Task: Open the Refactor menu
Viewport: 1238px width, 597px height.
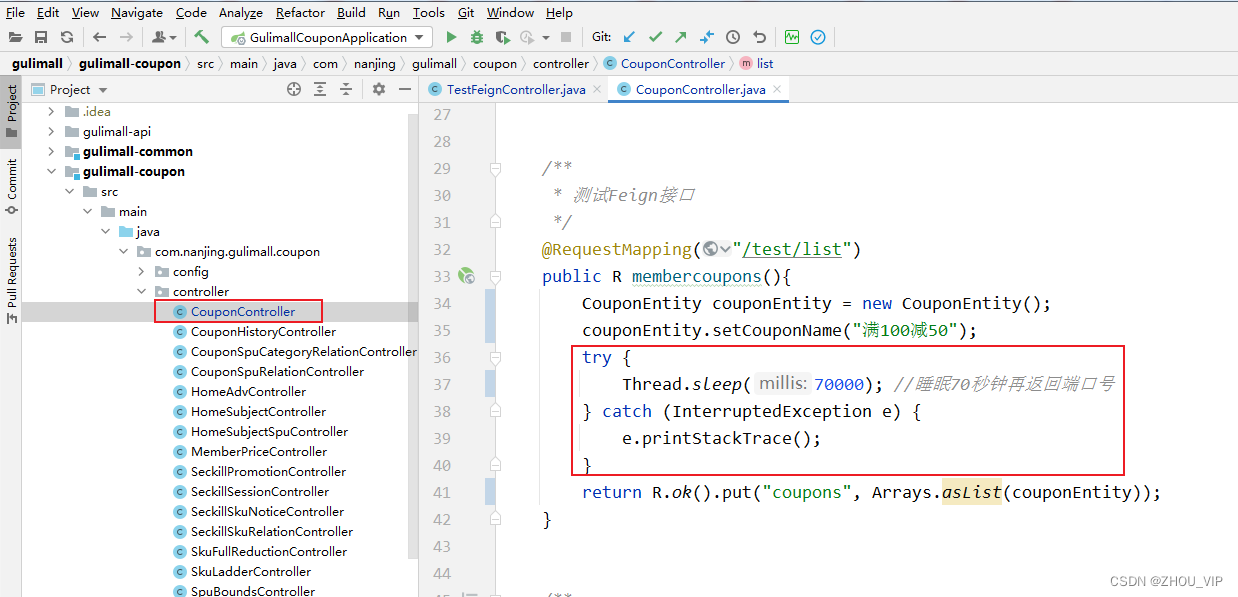Action: point(300,12)
